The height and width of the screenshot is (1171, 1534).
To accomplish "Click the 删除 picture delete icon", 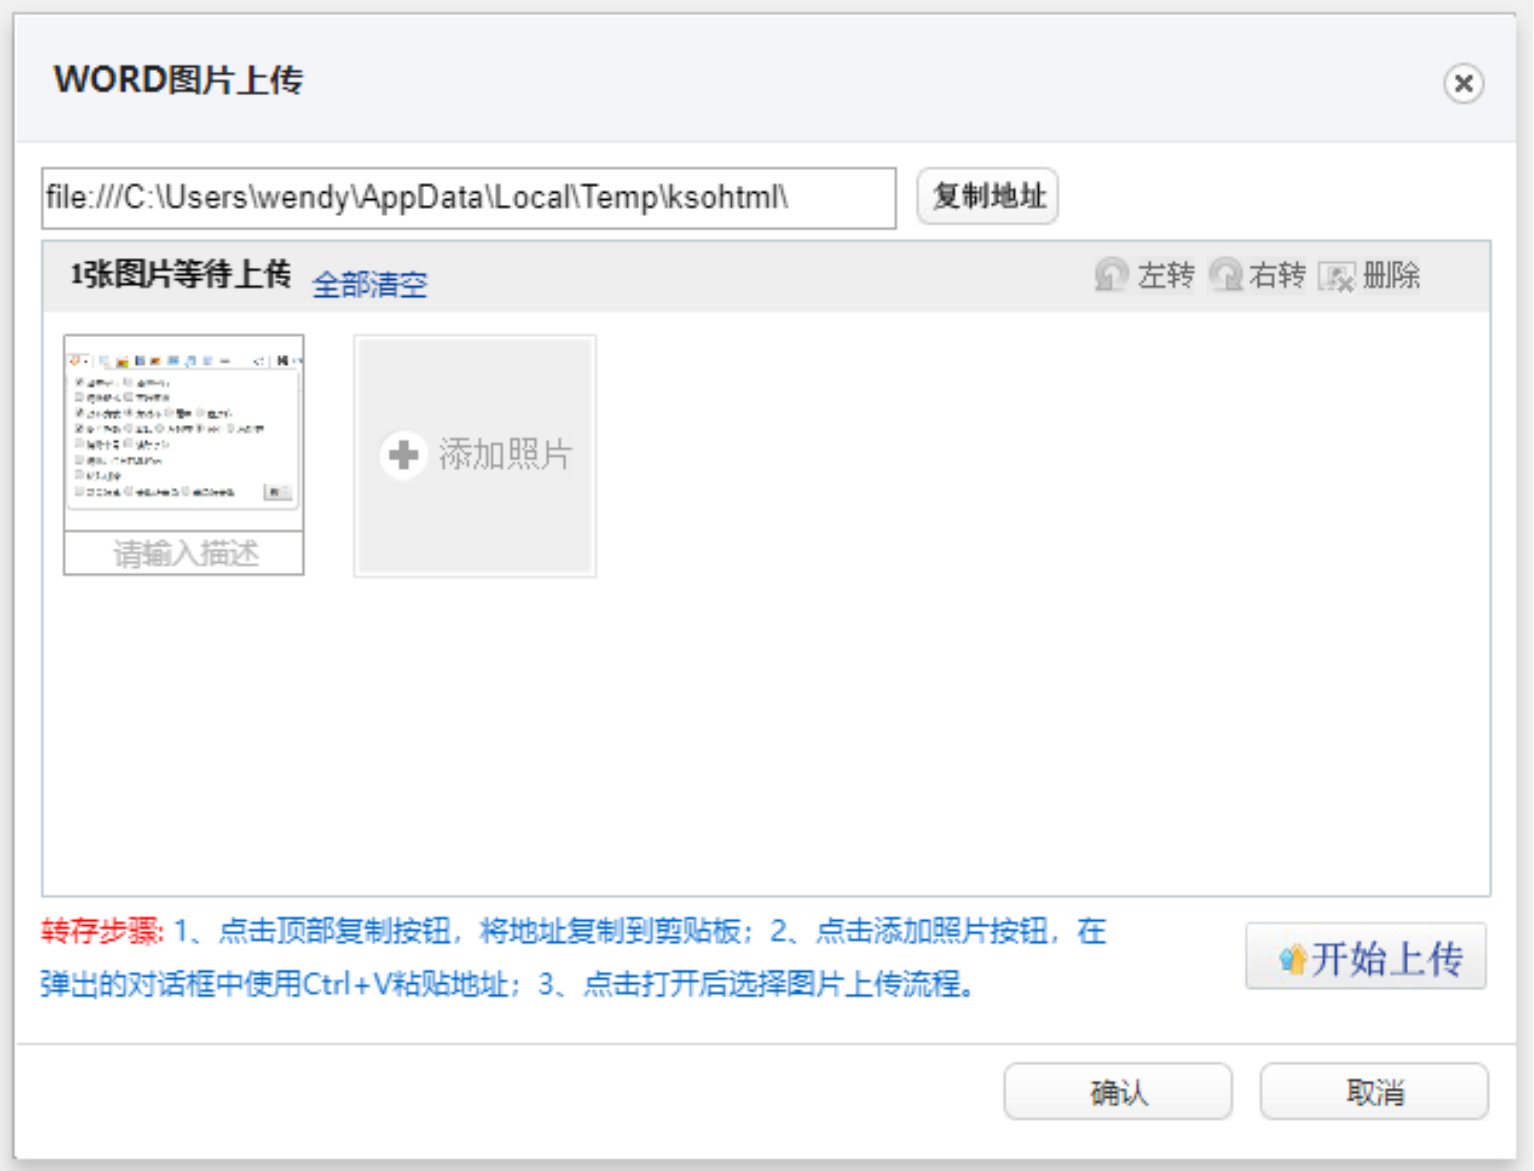I will 1336,276.
